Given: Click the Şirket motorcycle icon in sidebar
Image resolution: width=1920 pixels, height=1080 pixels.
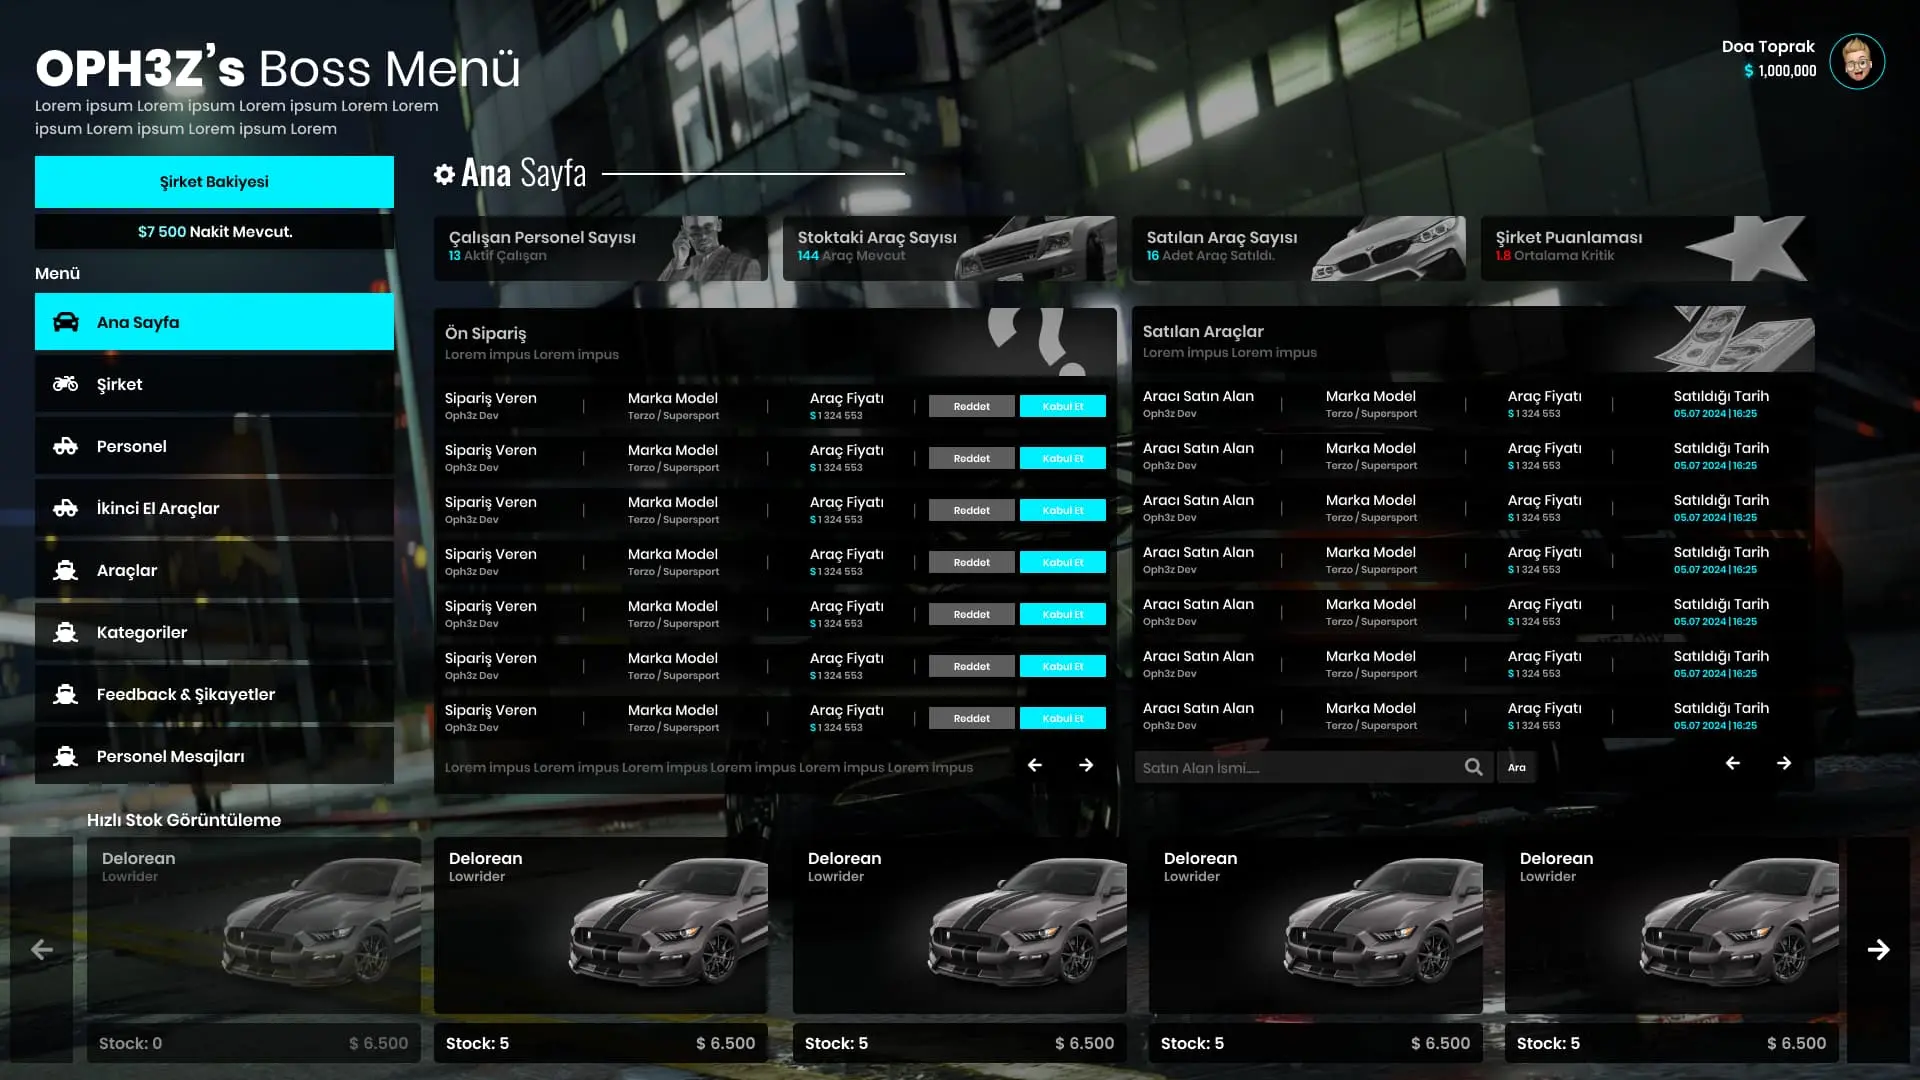Looking at the screenshot, I should pos(64,384).
